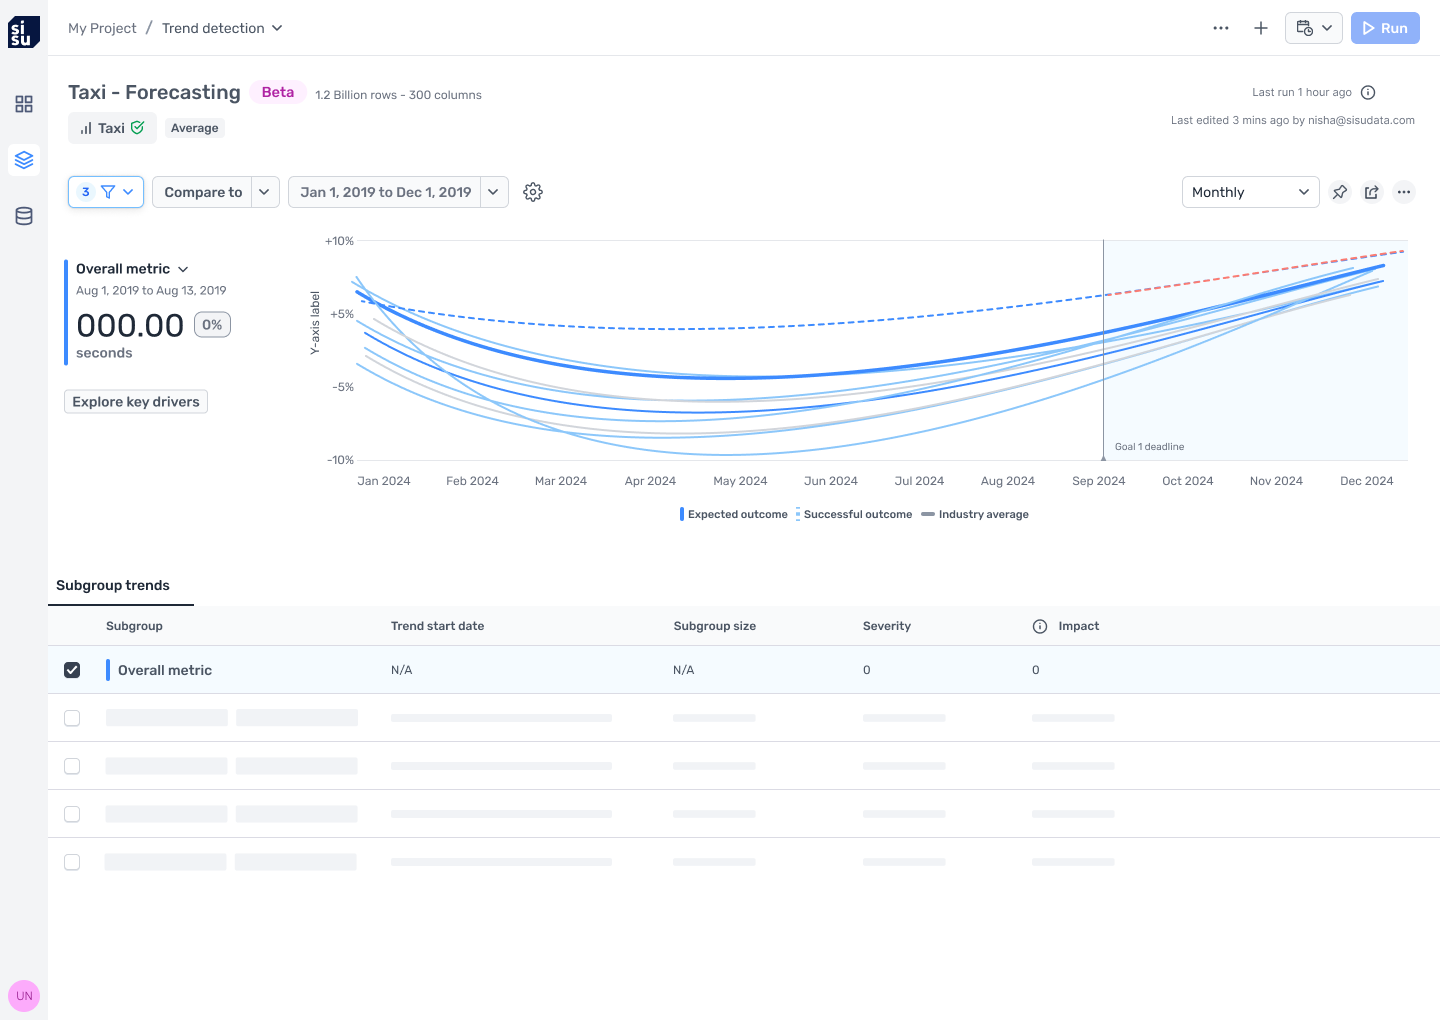Image resolution: width=1440 pixels, height=1024 pixels.
Task: Open the filter dropdown showing 3
Action: coord(106,192)
